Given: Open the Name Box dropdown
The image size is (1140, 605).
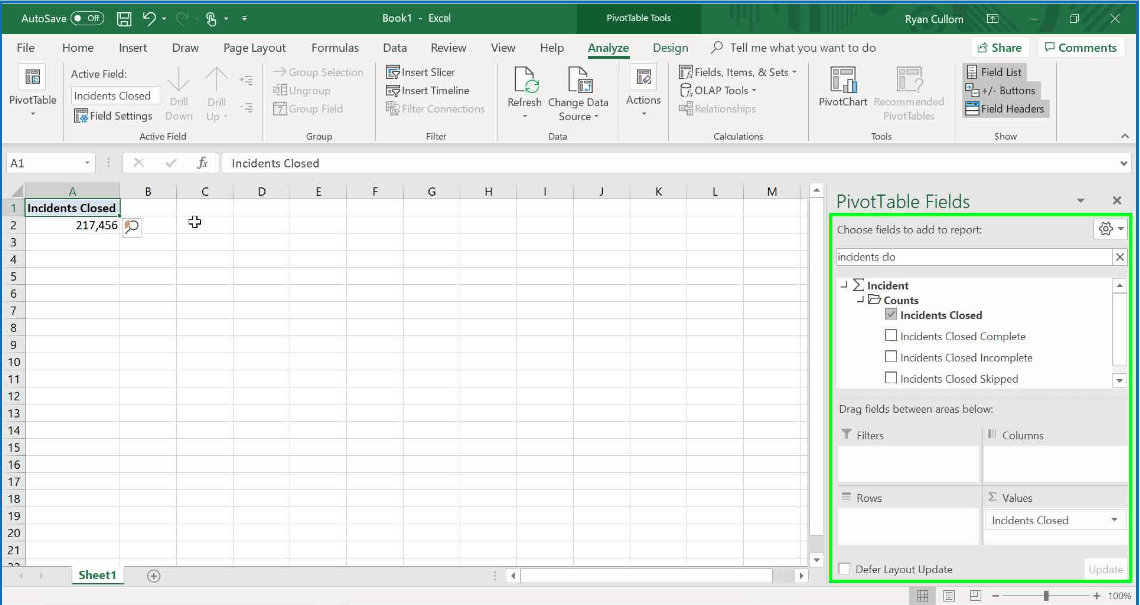Looking at the screenshot, I should 87,163.
